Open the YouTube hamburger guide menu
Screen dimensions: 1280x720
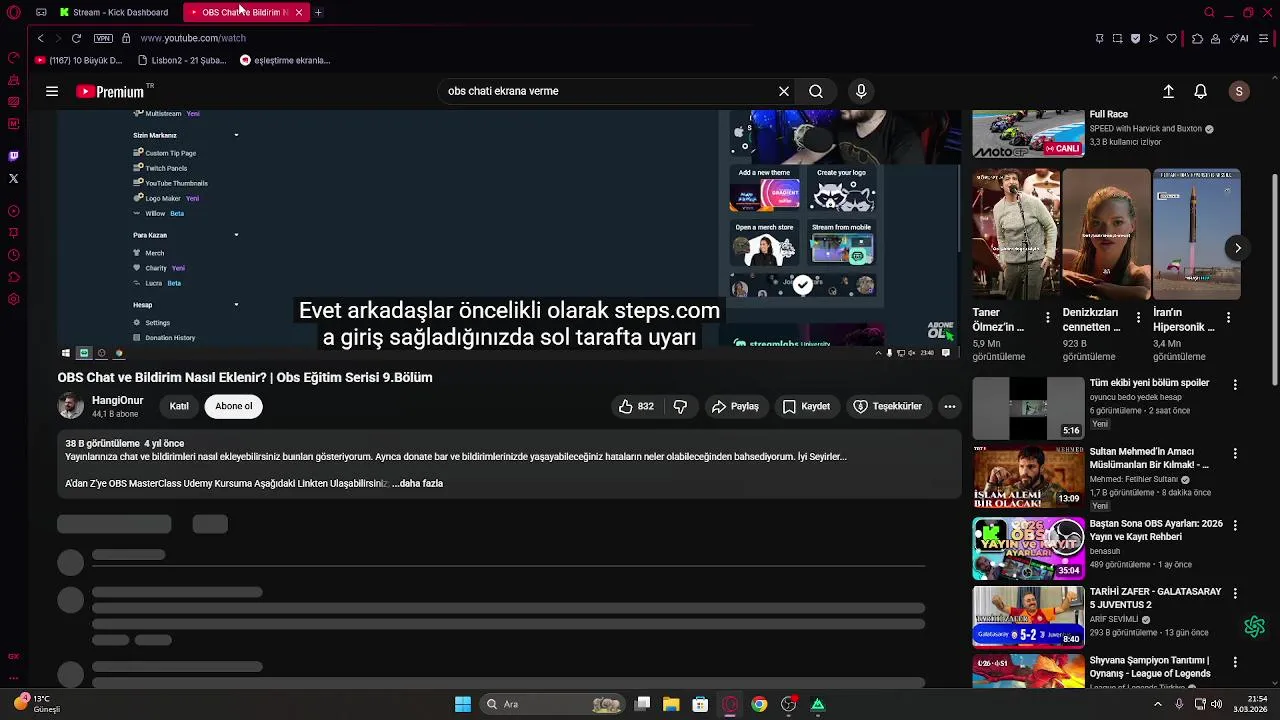52,91
